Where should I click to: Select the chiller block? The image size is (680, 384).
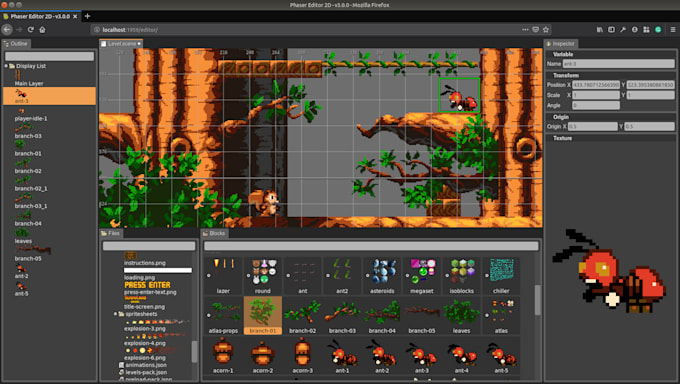pyautogui.click(x=501, y=276)
